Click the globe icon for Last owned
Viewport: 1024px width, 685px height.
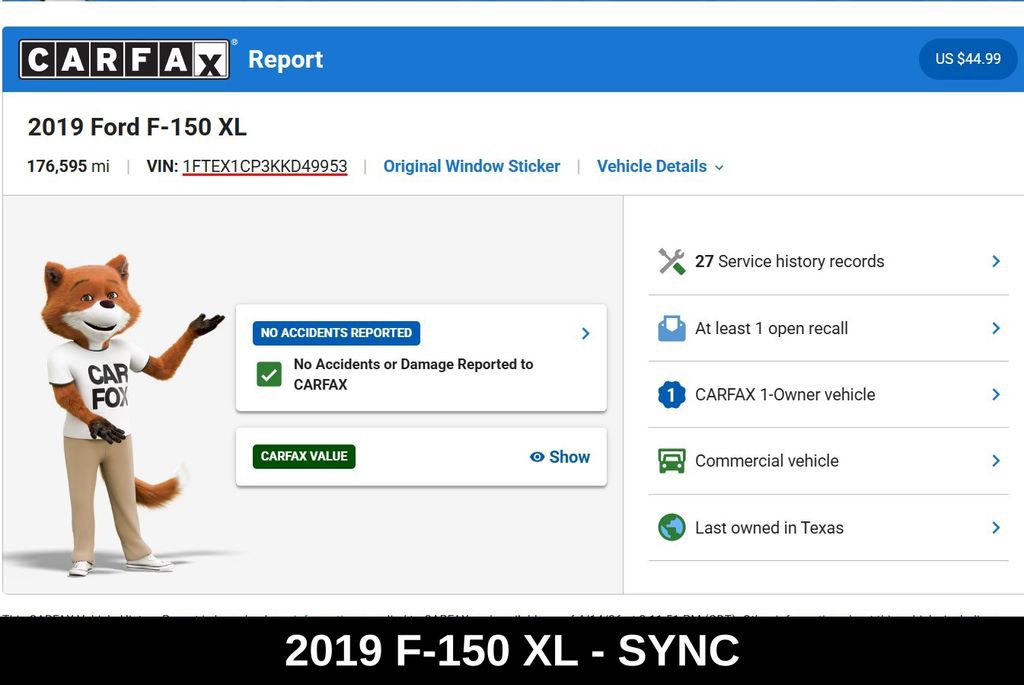coord(671,528)
